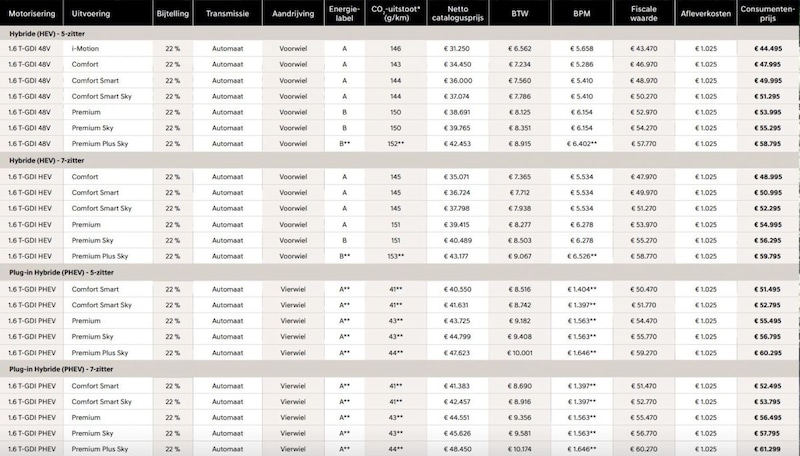Screen dimensions: 800x456
Task: Click the Aandrijving column header
Action: click(x=293, y=17)
